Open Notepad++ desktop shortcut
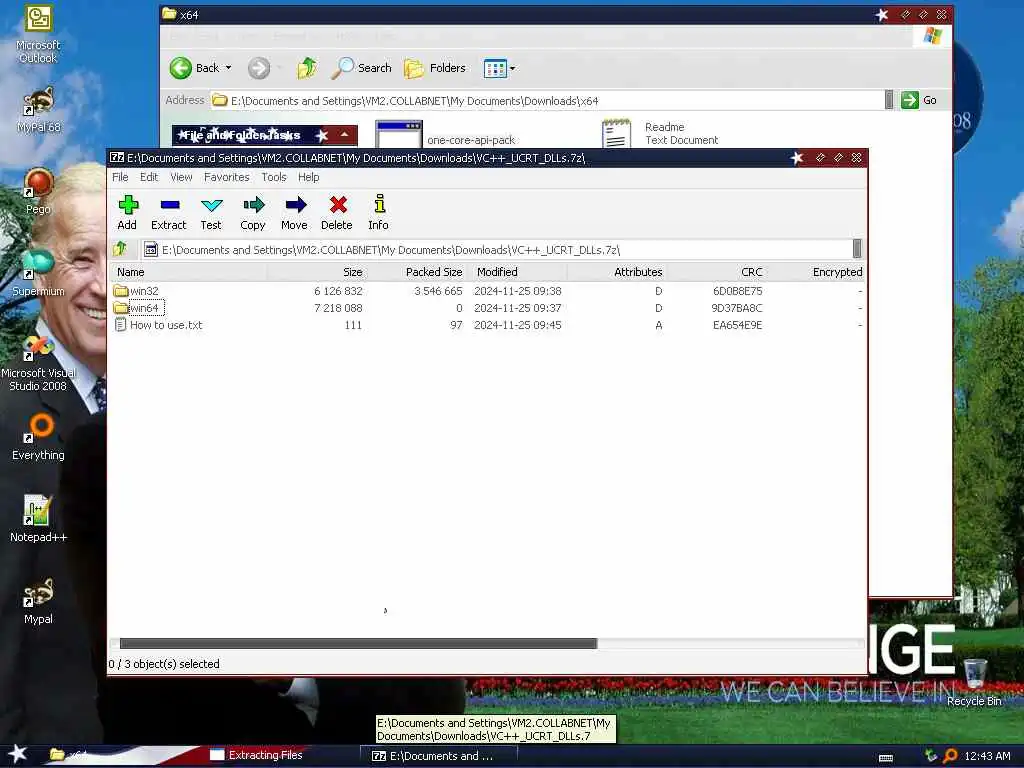Viewport: 1024px width, 768px height. [39, 519]
